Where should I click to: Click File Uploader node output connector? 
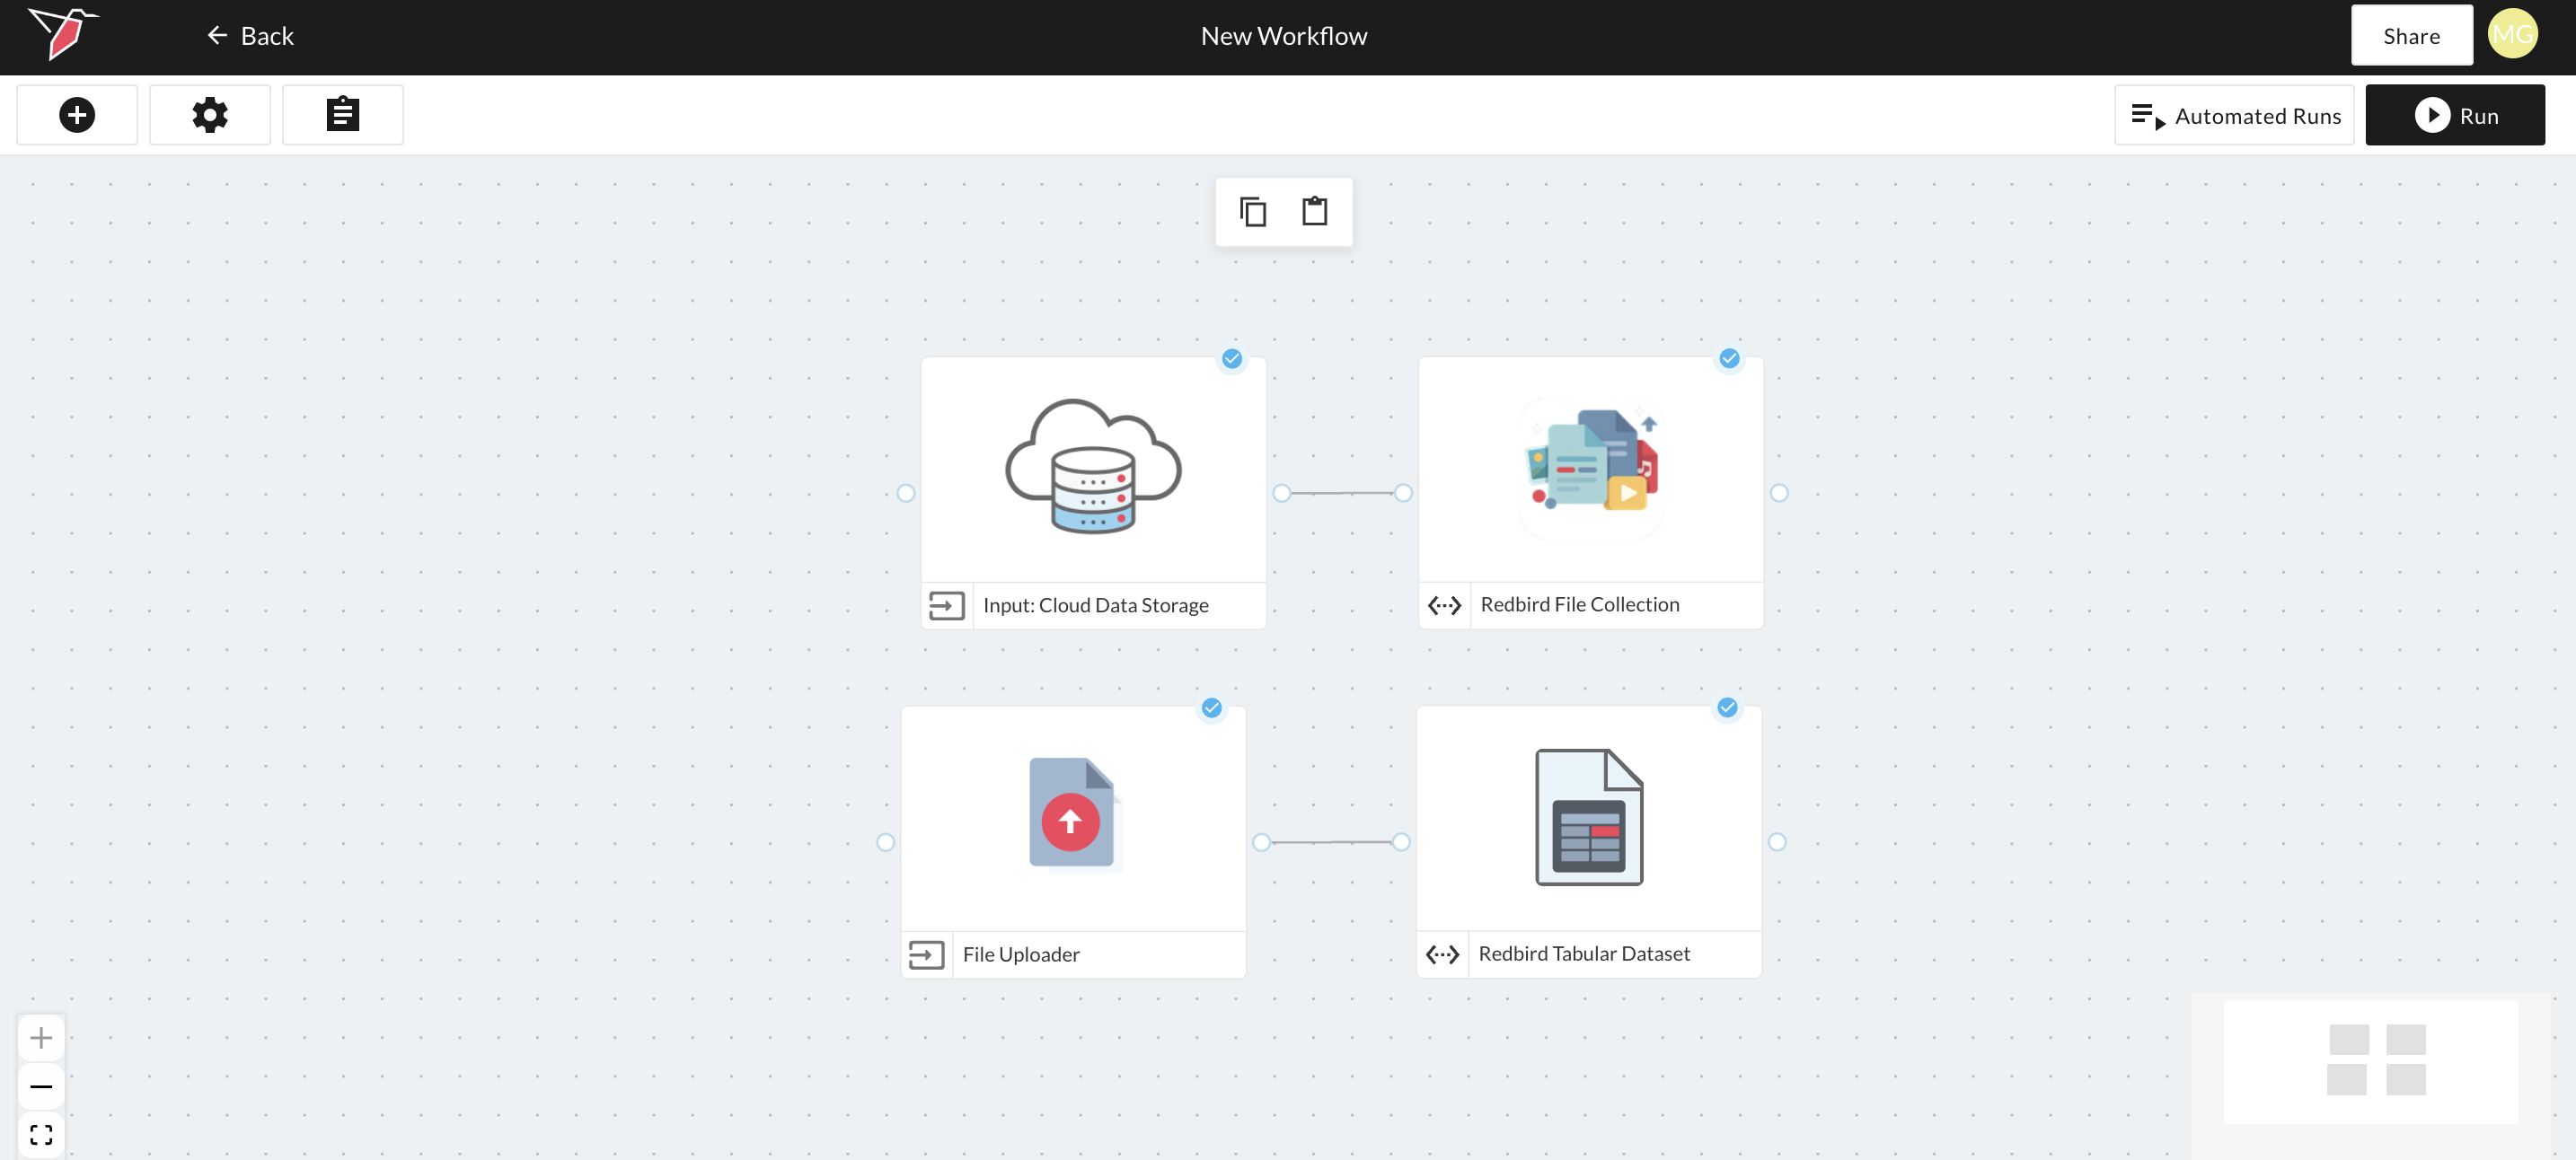coord(1261,843)
